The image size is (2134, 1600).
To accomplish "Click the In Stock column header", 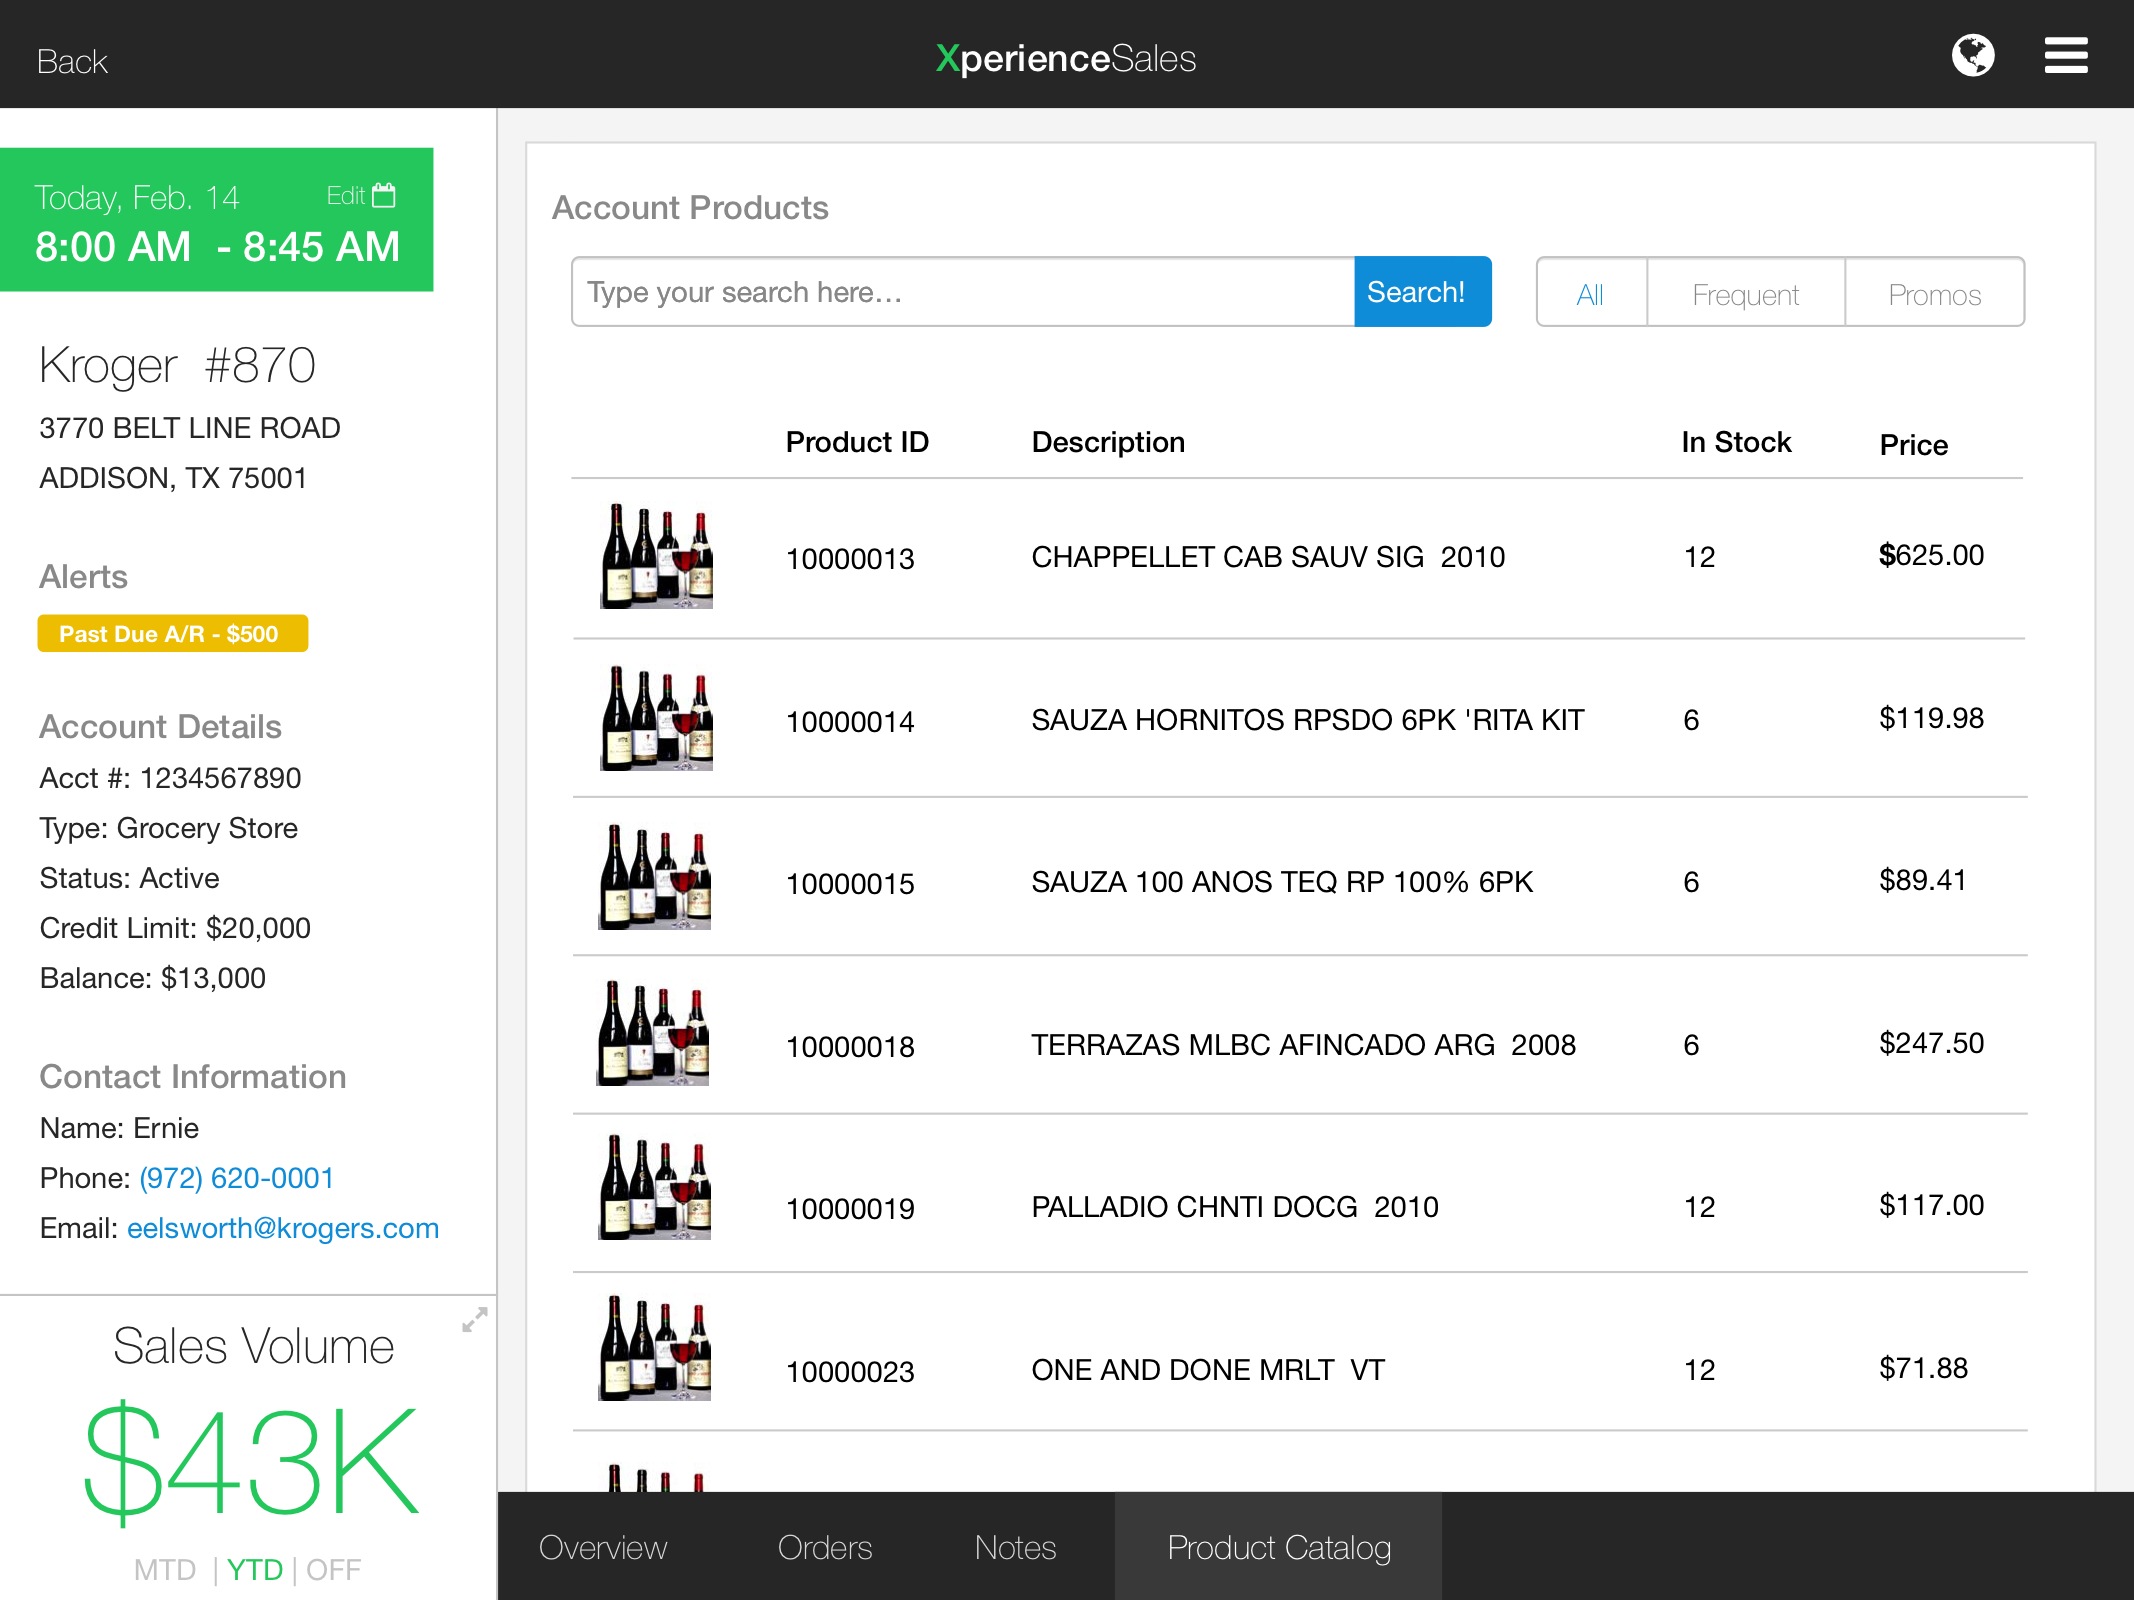I will [1736, 442].
